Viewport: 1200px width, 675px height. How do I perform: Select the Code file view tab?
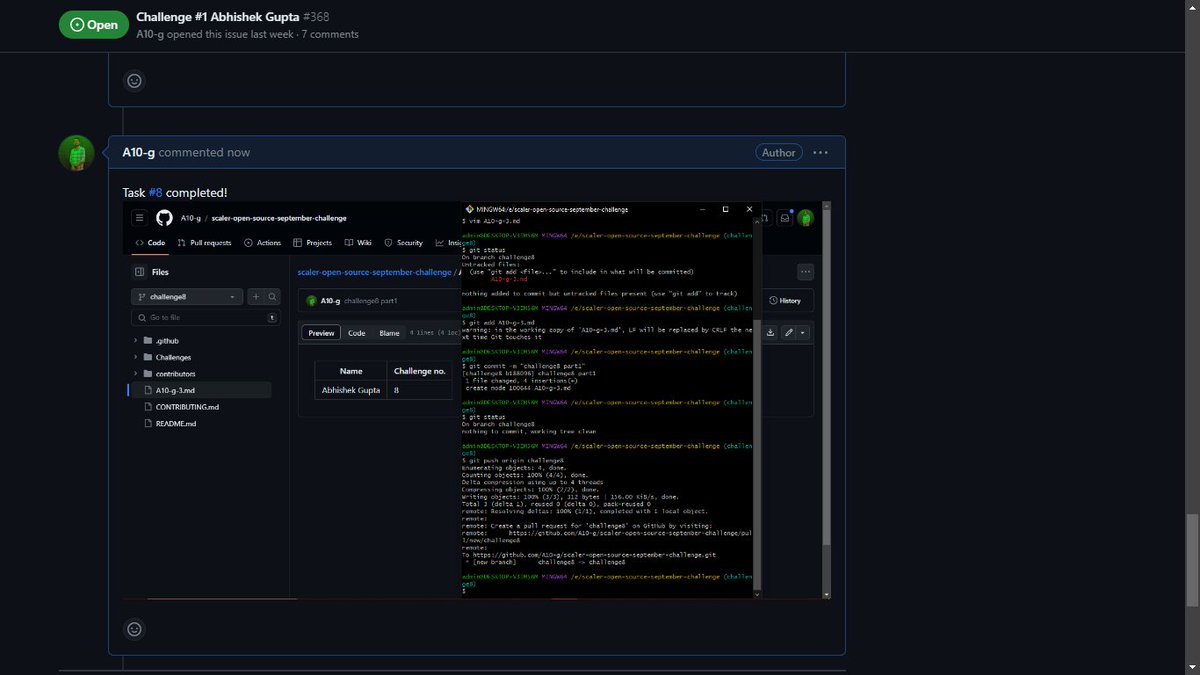pos(356,333)
